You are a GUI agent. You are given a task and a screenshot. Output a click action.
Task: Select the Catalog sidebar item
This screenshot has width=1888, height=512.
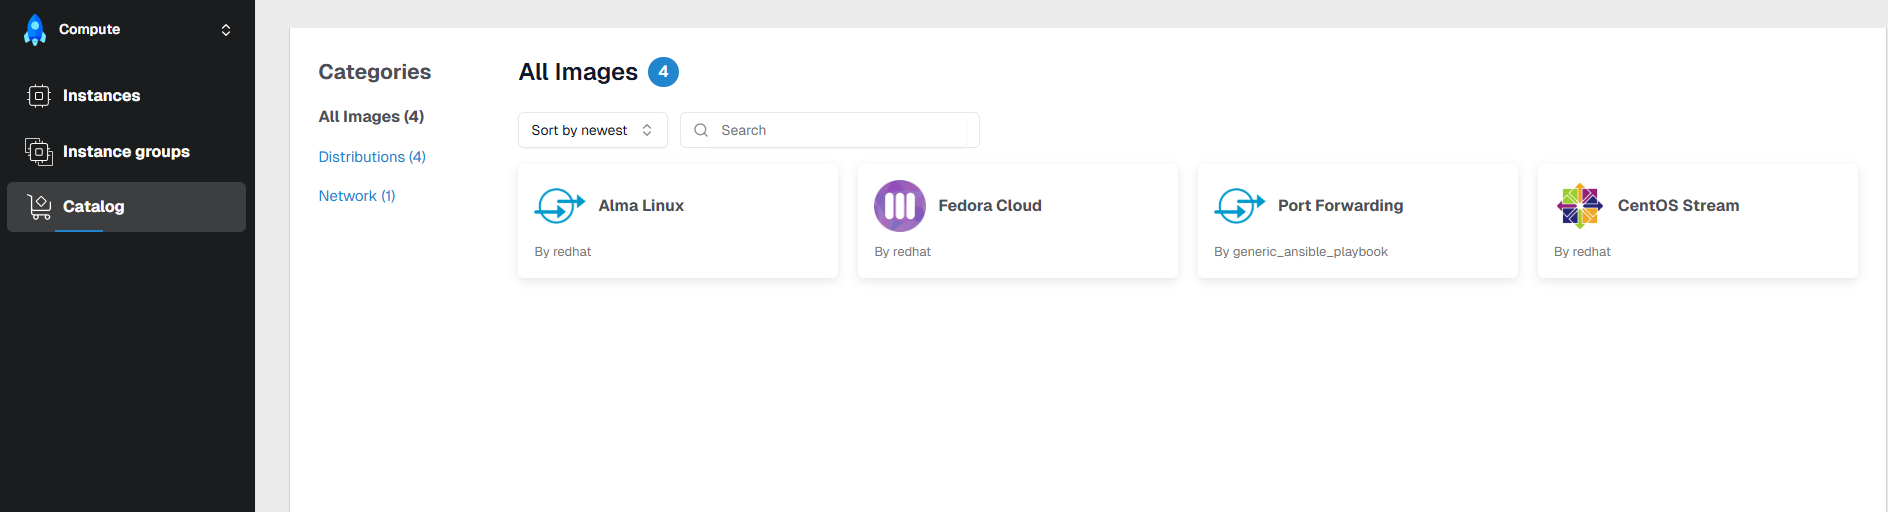pyautogui.click(x=94, y=207)
